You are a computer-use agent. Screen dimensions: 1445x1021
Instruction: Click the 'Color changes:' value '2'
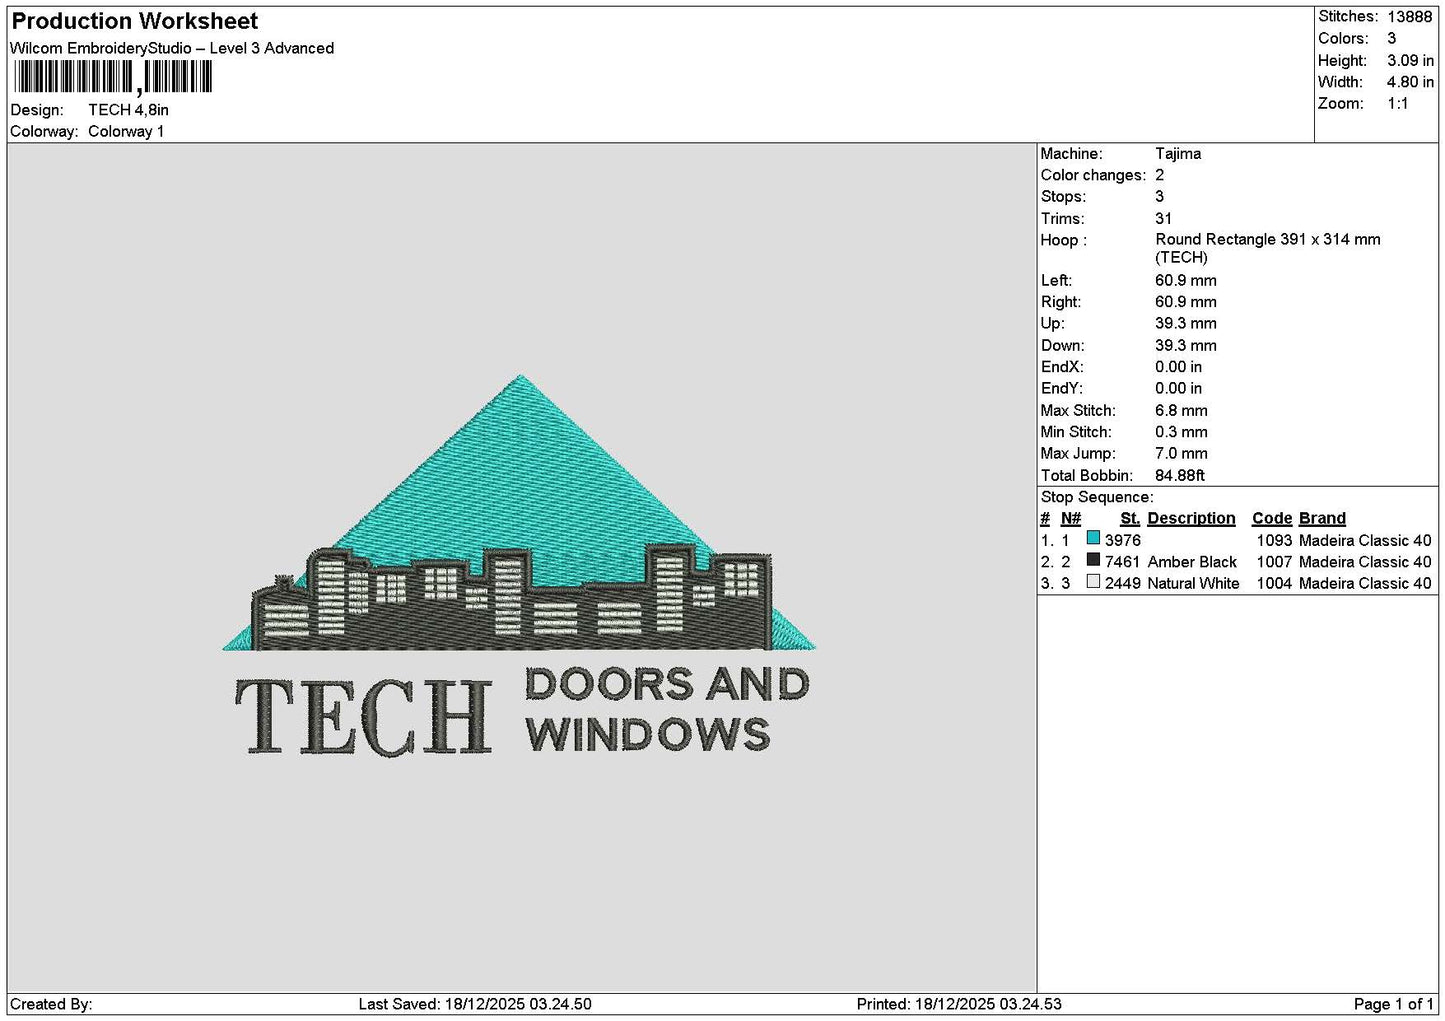[x=1160, y=175]
